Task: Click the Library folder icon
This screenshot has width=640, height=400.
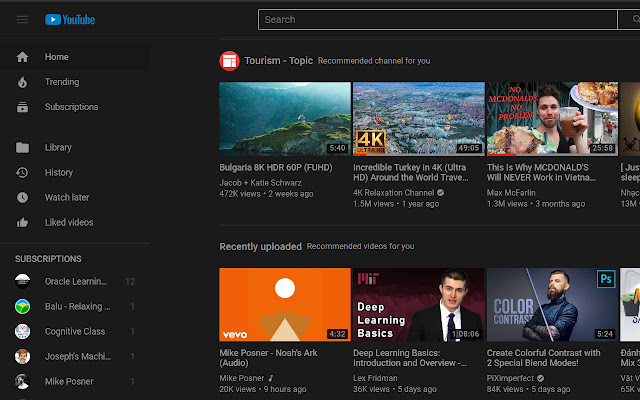Action: (x=22, y=147)
